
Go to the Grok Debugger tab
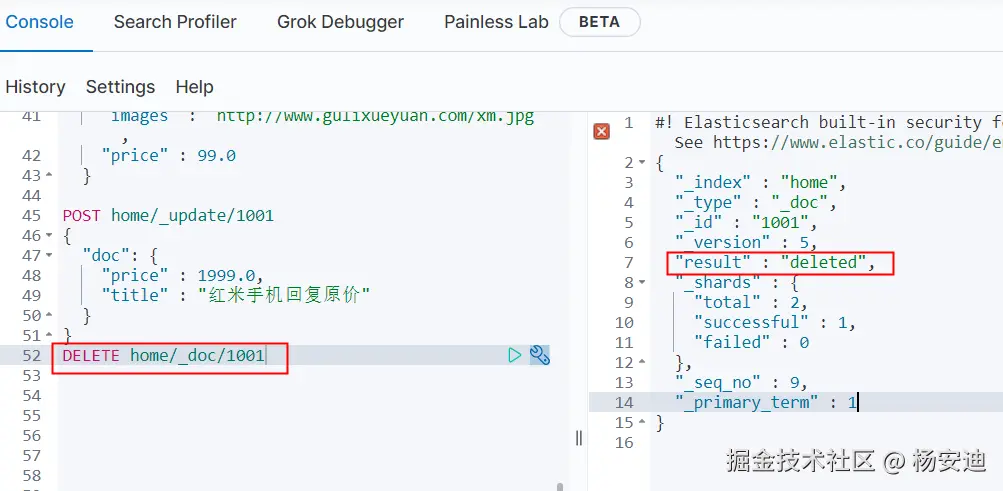(x=340, y=21)
